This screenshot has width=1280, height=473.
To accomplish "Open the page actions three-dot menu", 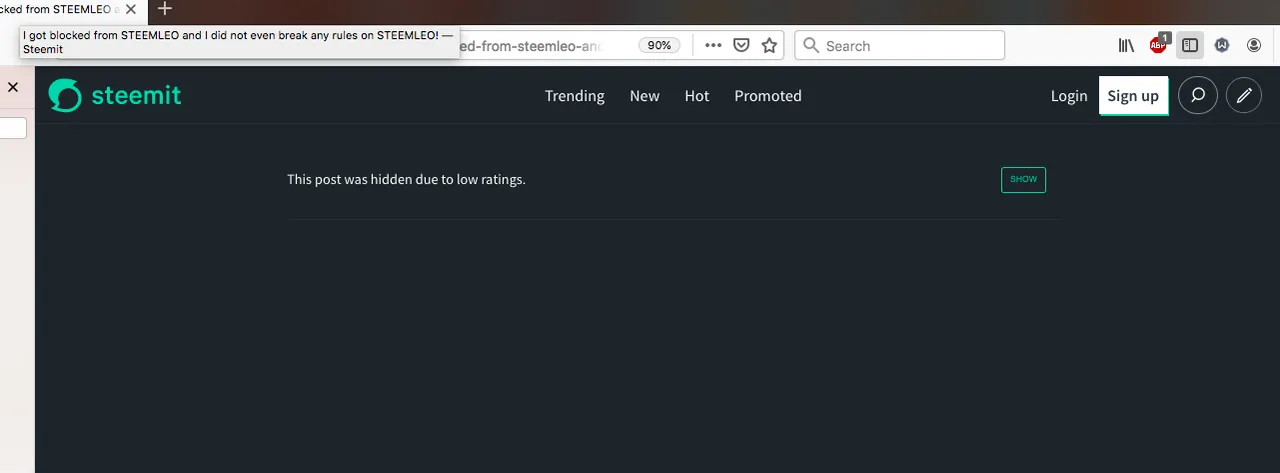I will click(713, 45).
